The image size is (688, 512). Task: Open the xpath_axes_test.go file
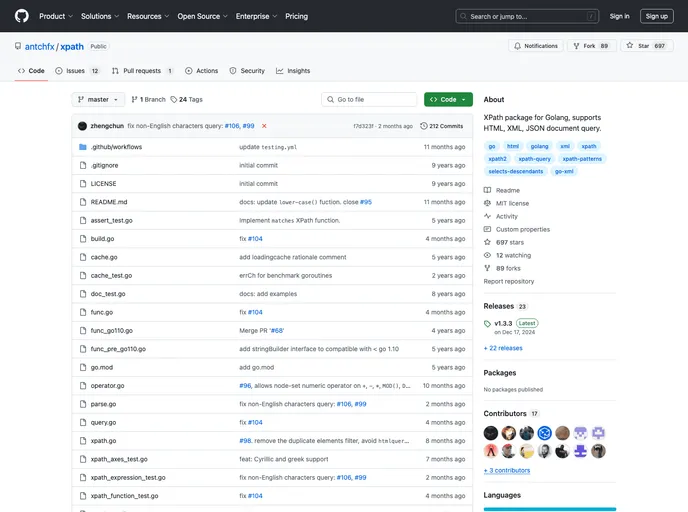click(x=119, y=459)
